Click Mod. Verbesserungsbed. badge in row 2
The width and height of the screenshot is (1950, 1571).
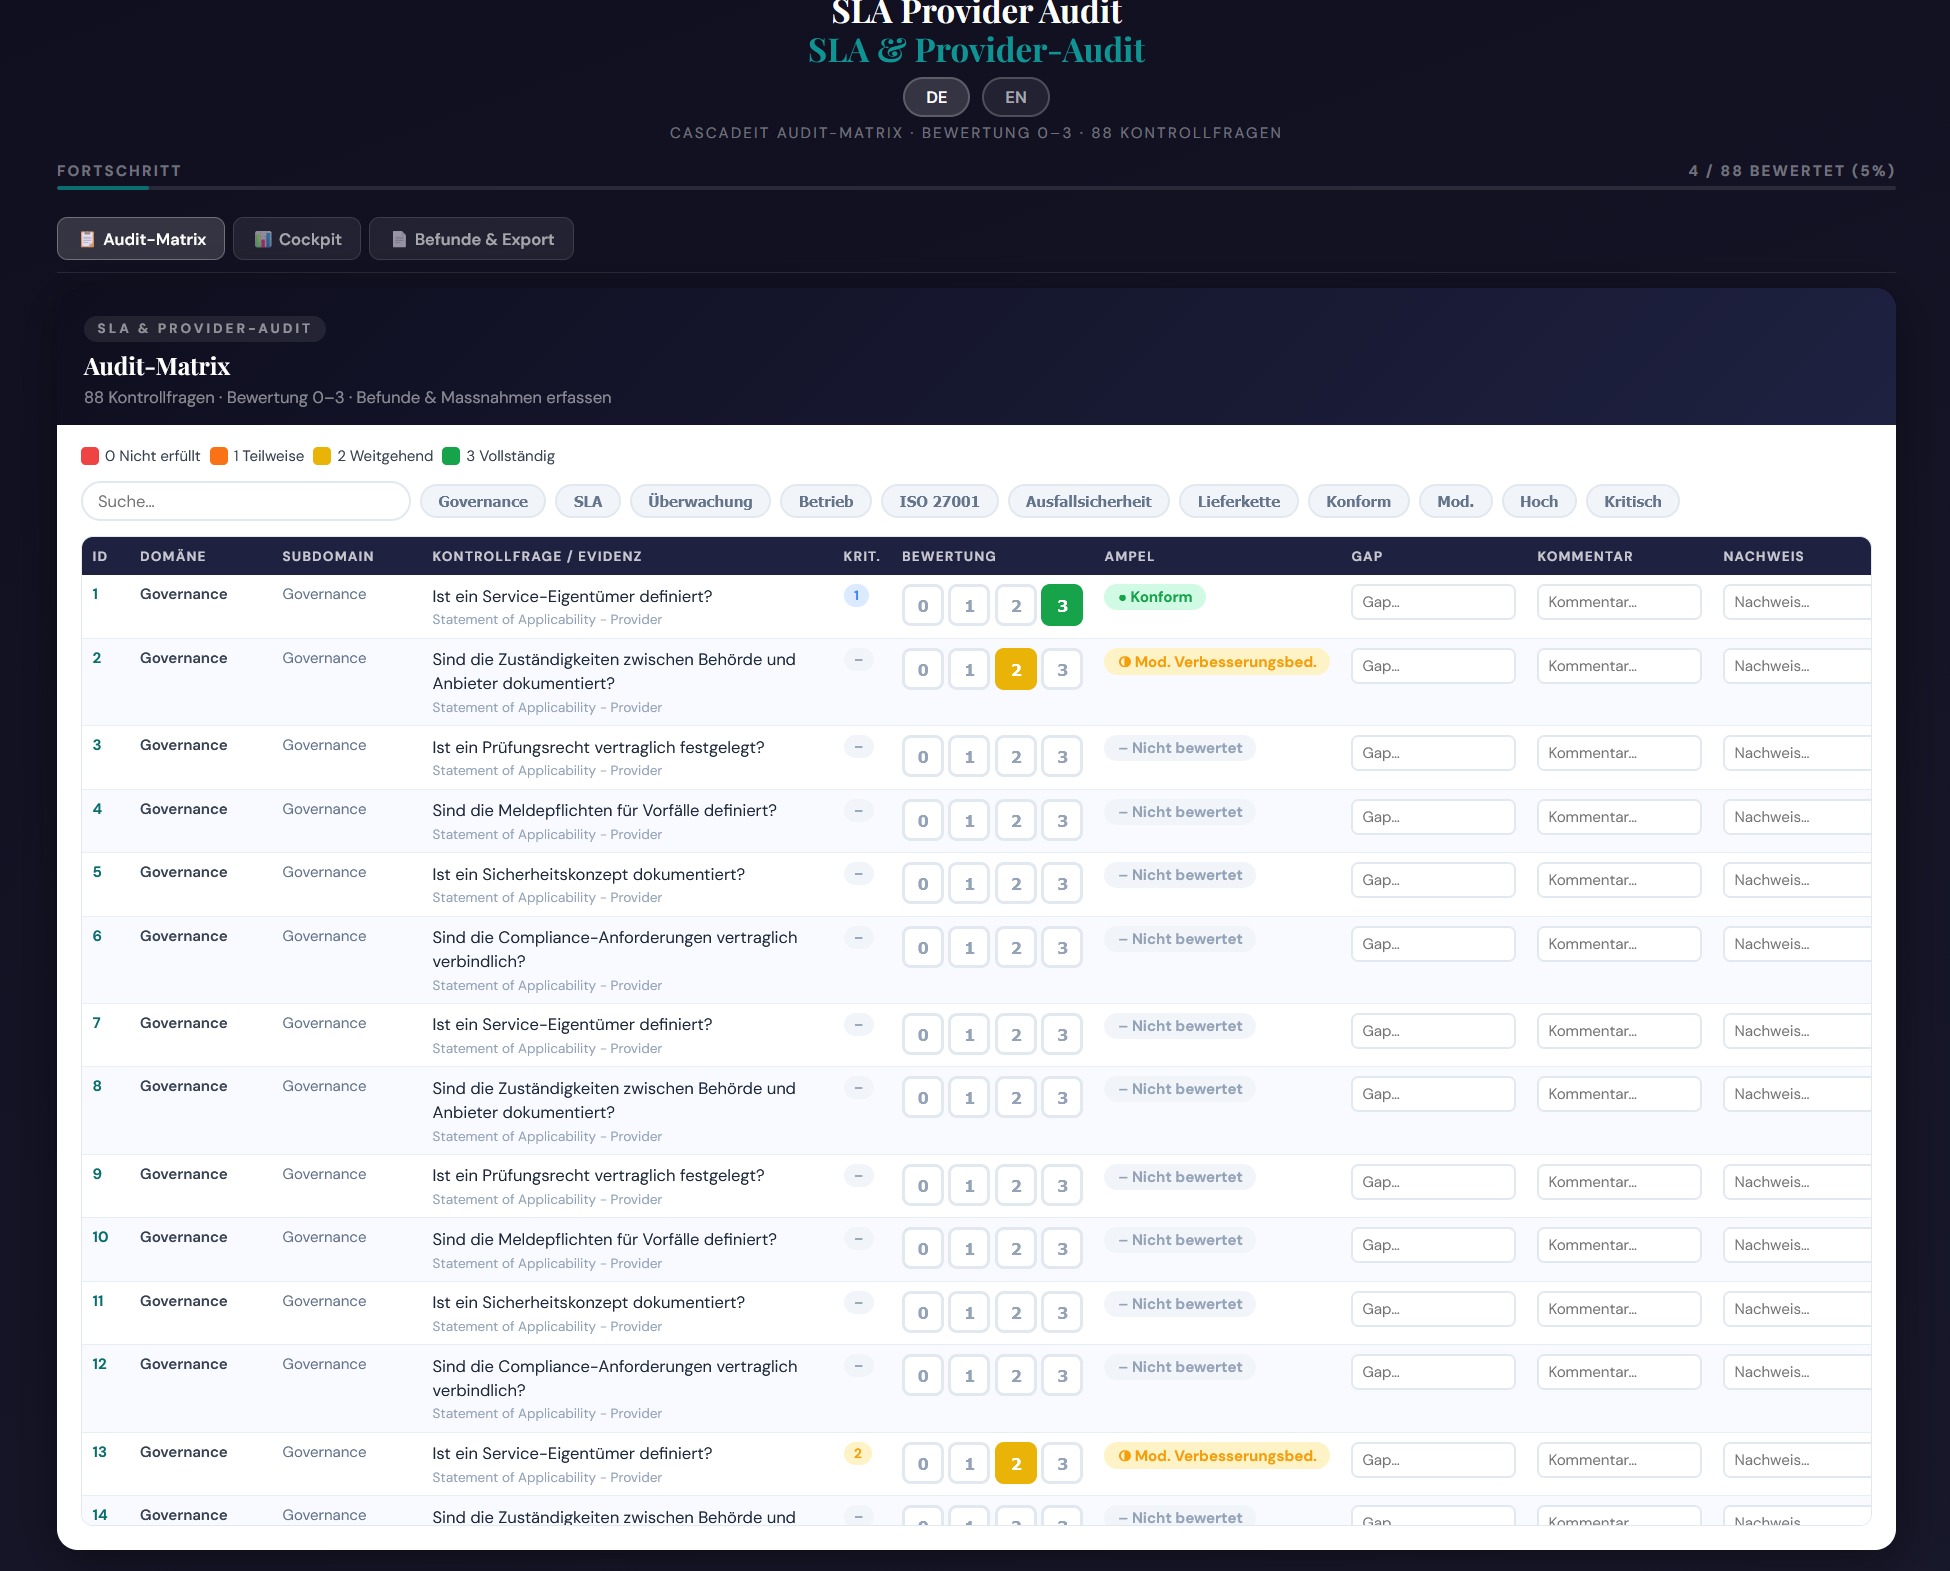[1216, 662]
